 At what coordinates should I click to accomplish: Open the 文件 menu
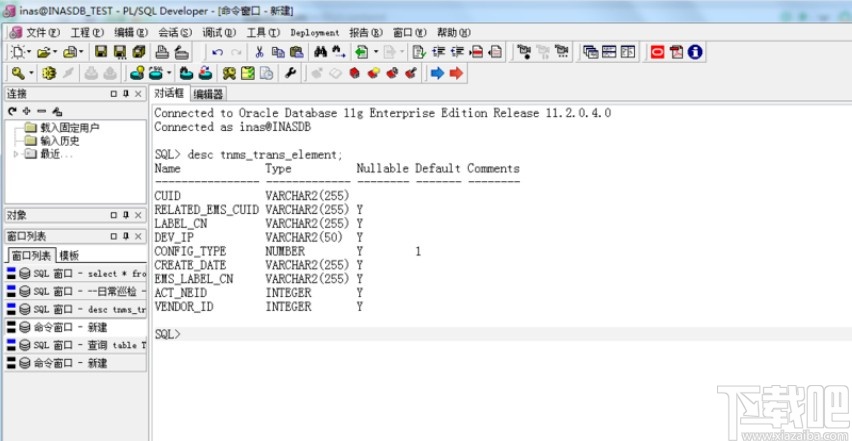tap(43, 33)
